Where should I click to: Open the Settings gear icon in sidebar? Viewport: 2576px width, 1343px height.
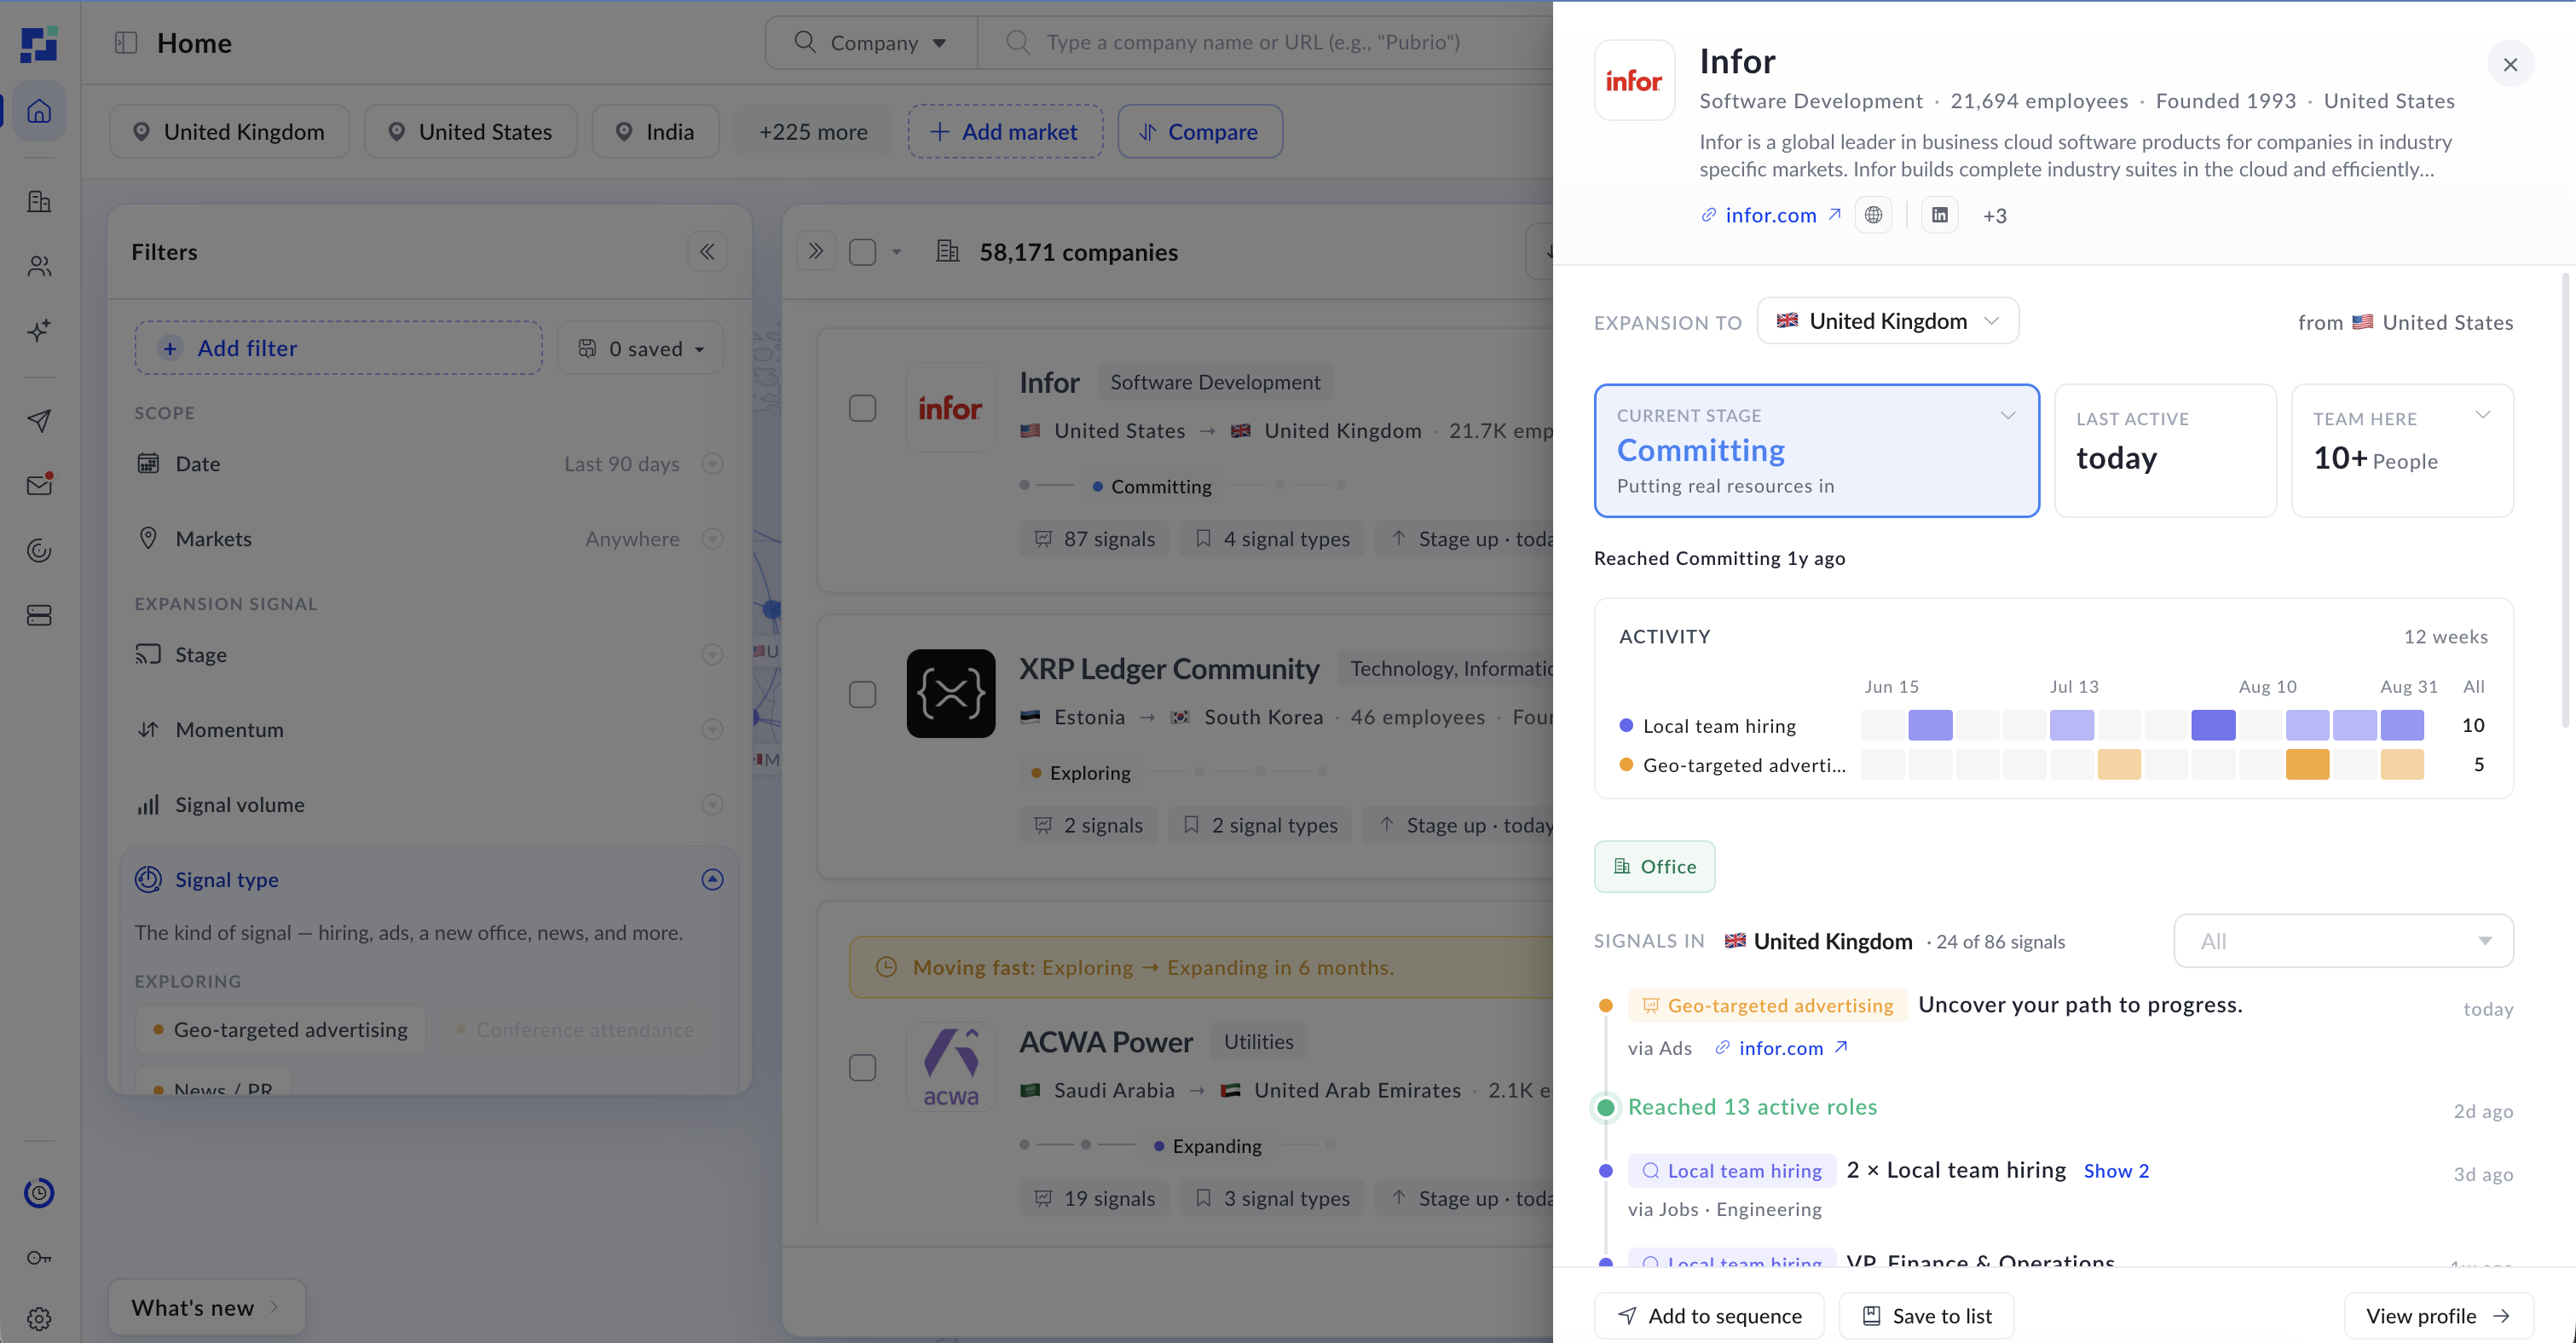39,1318
